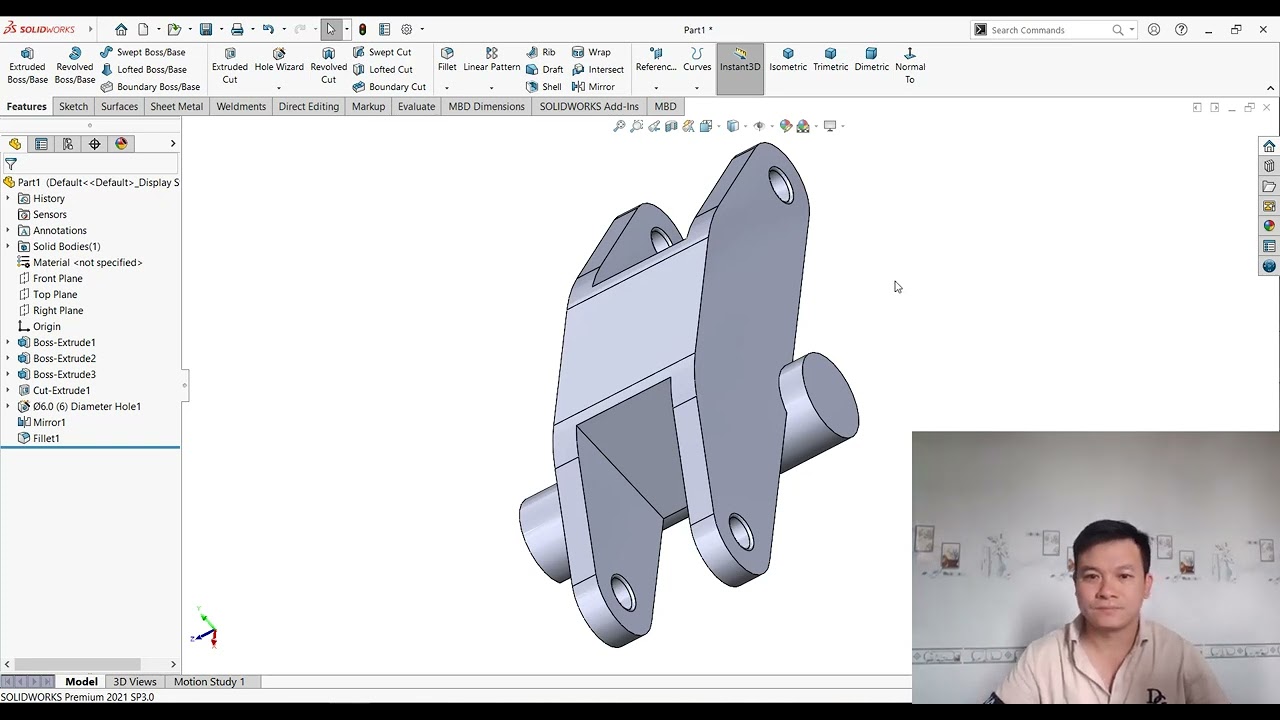Choose the Rib feature
The height and width of the screenshot is (720, 1280).
[x=541, y=52]
